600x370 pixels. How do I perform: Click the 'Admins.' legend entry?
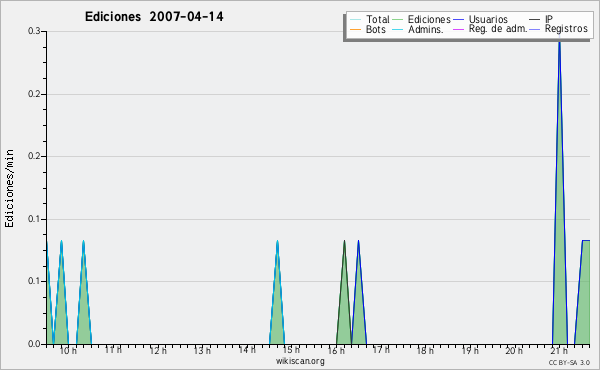(x=418, y=29)
